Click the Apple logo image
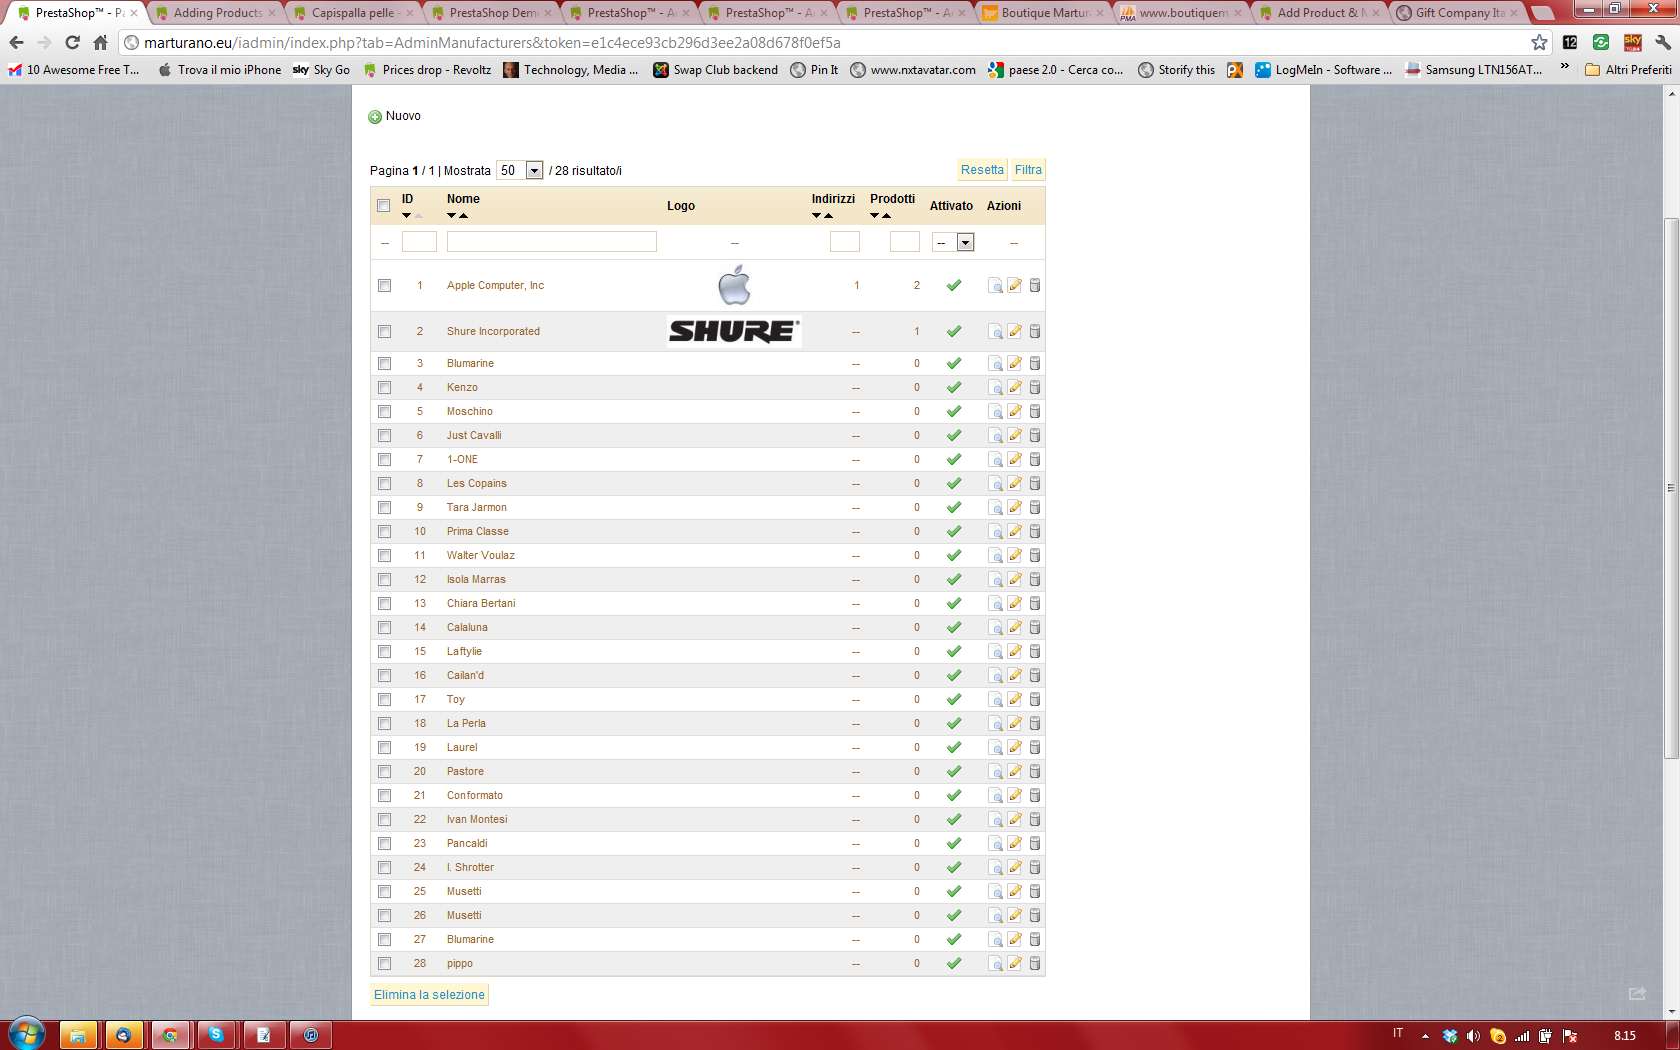Screen dimensions: 1680x1050 coord(734,285)
